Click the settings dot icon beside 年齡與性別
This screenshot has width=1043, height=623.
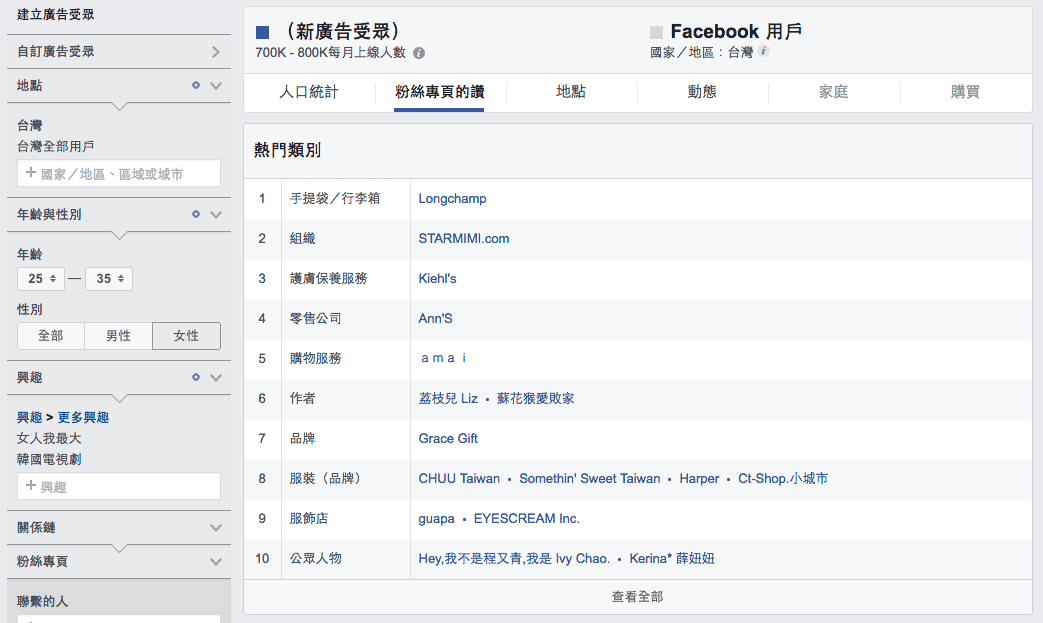point(196,214)
